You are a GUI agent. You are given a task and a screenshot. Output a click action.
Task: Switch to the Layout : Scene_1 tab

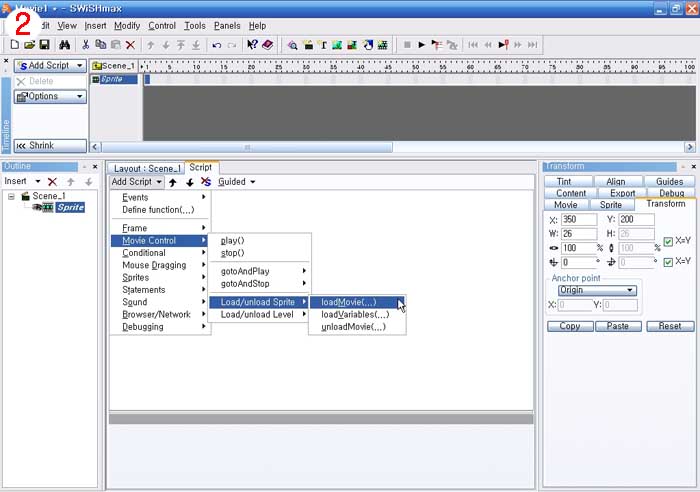click(146, 168)
